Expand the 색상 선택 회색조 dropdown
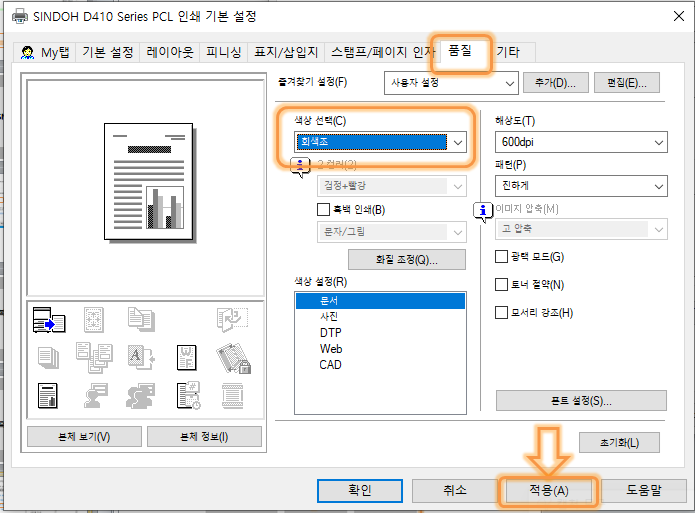 [x=380, y=142]
